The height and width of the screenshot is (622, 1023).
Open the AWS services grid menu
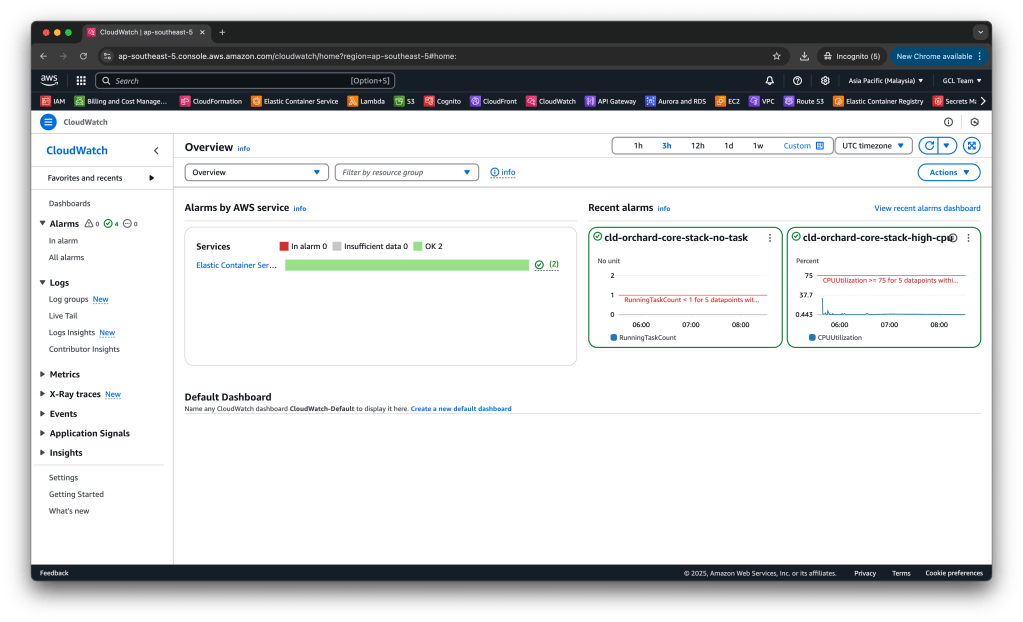tap(81, 80)
